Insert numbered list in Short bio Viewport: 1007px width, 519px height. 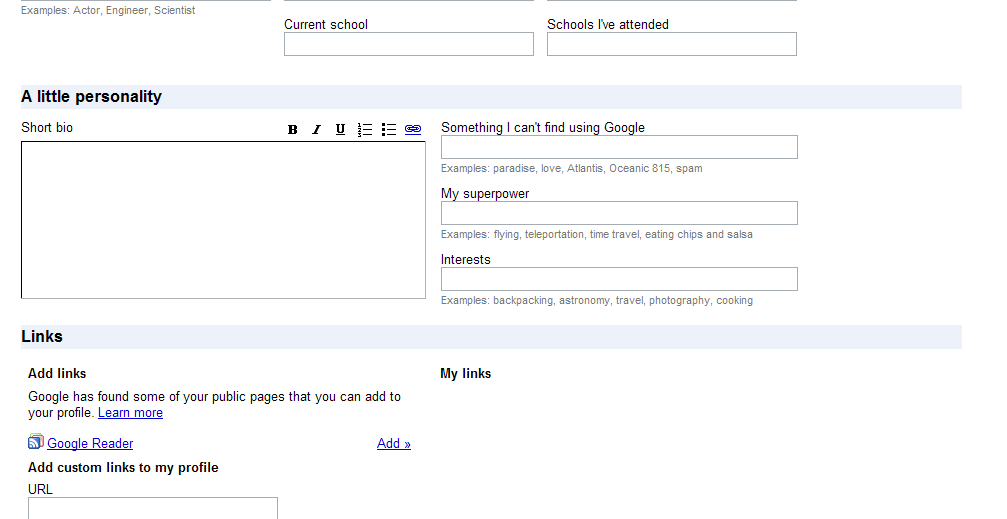(365, 130)
